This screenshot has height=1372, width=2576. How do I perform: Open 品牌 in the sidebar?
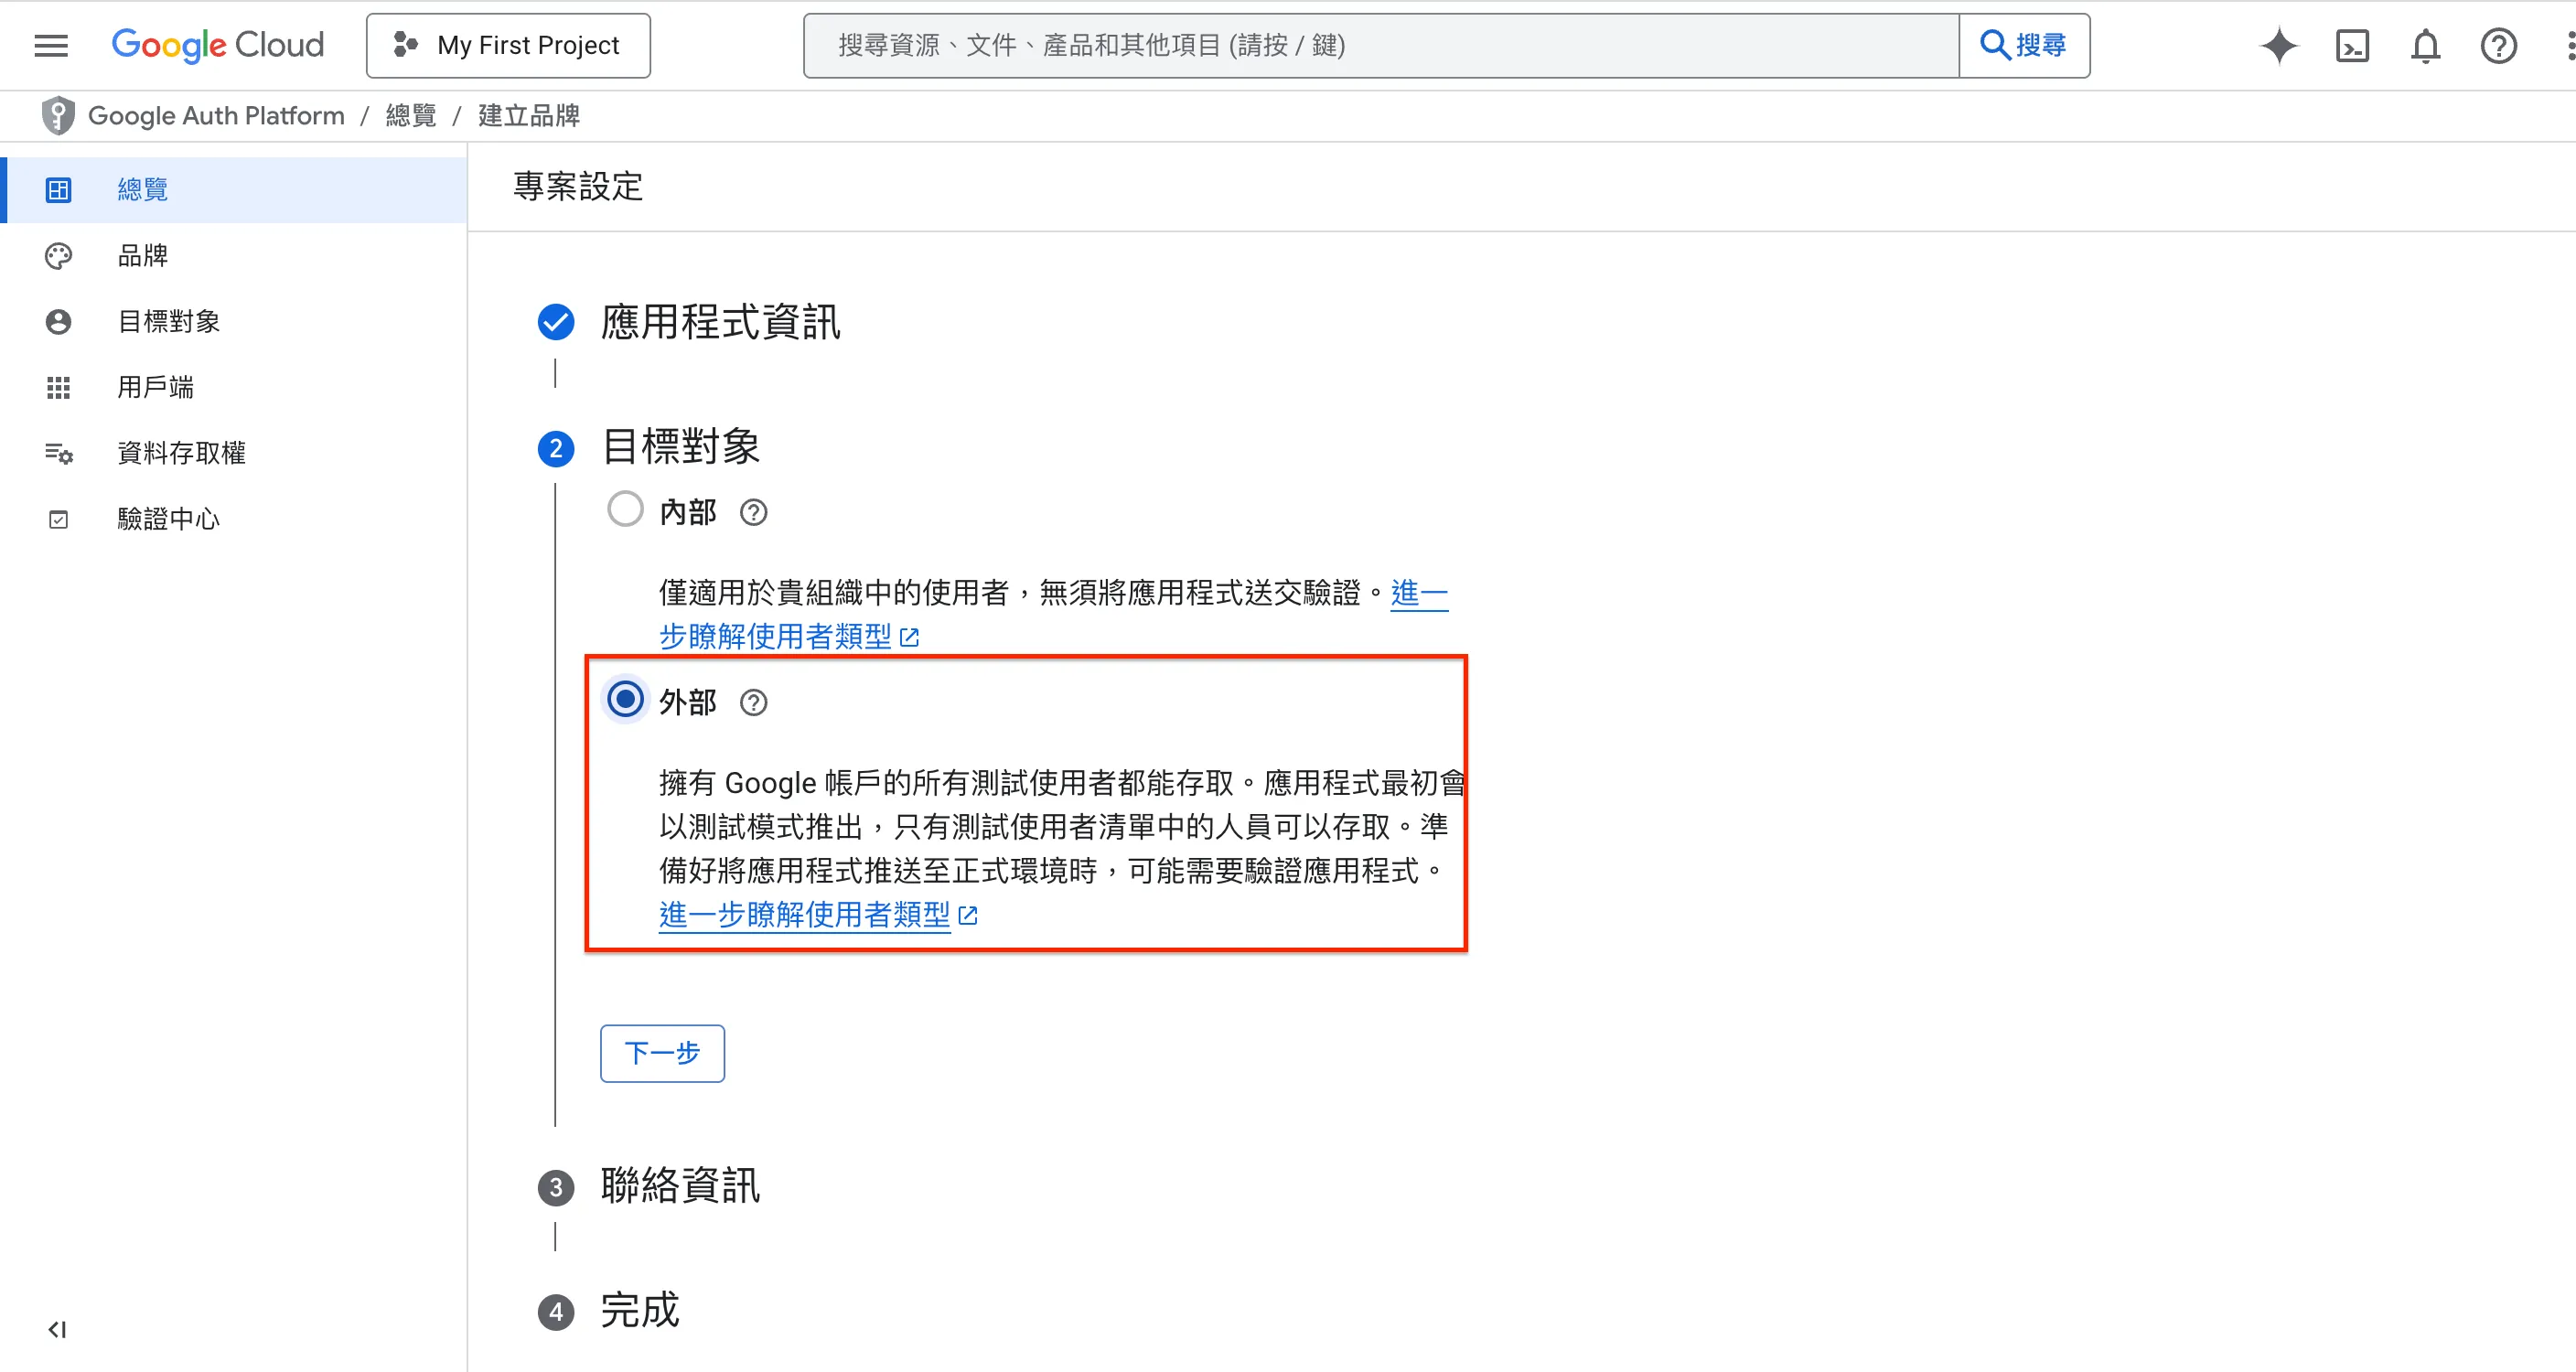(x=143, y=256)
